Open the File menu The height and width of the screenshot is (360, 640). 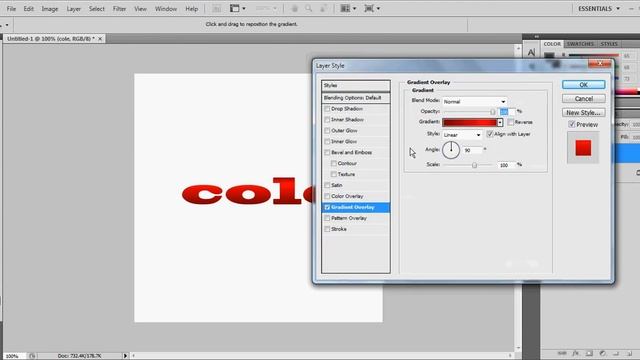[11, 9]
